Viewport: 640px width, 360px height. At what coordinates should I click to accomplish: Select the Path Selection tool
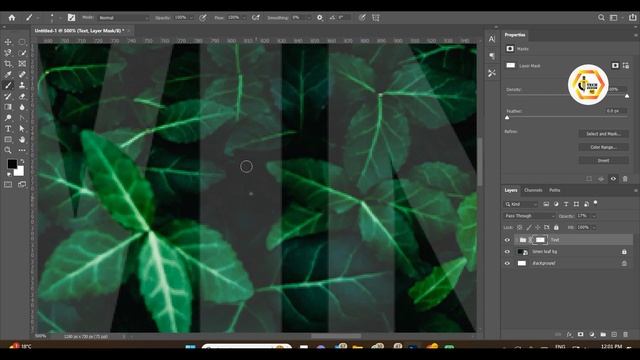pos(22,129)
